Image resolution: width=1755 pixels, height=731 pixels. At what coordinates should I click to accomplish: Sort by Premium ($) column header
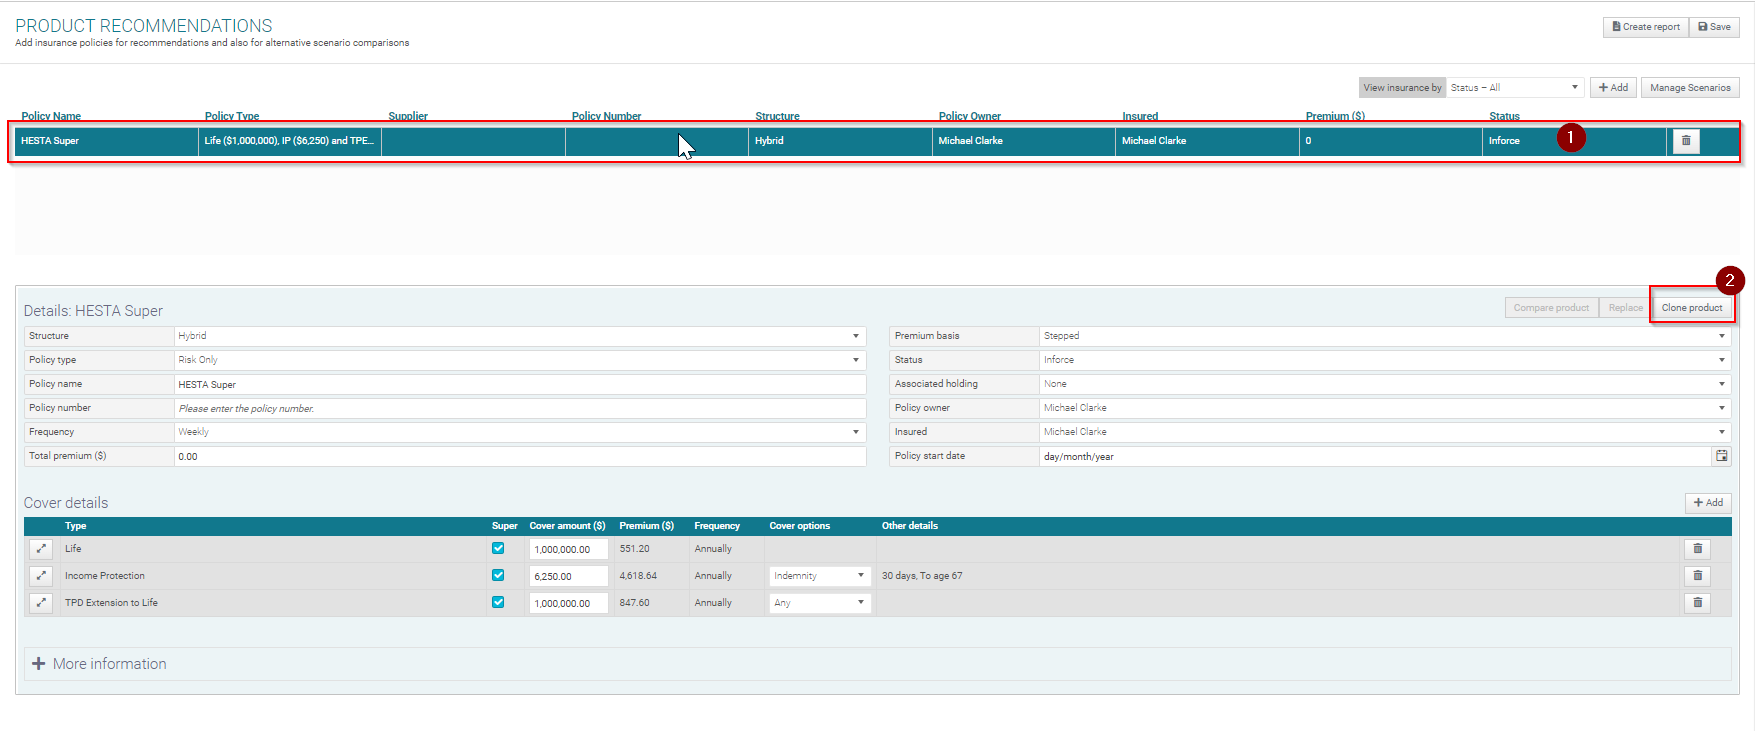1335,117
